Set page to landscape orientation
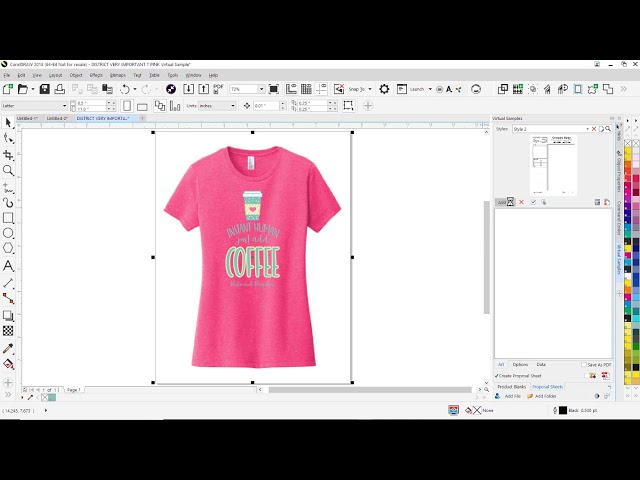The width and height of the screenshot is (640, 480). click(x=142, y=107)
